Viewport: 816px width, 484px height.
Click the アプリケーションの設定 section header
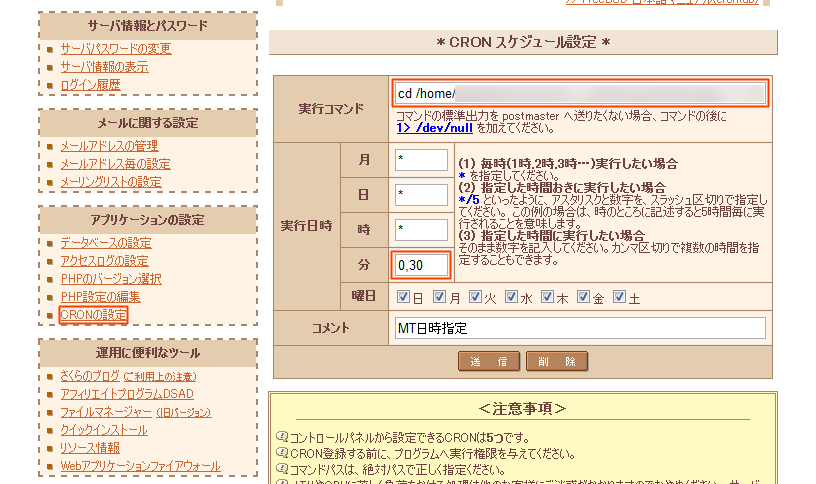148,220
